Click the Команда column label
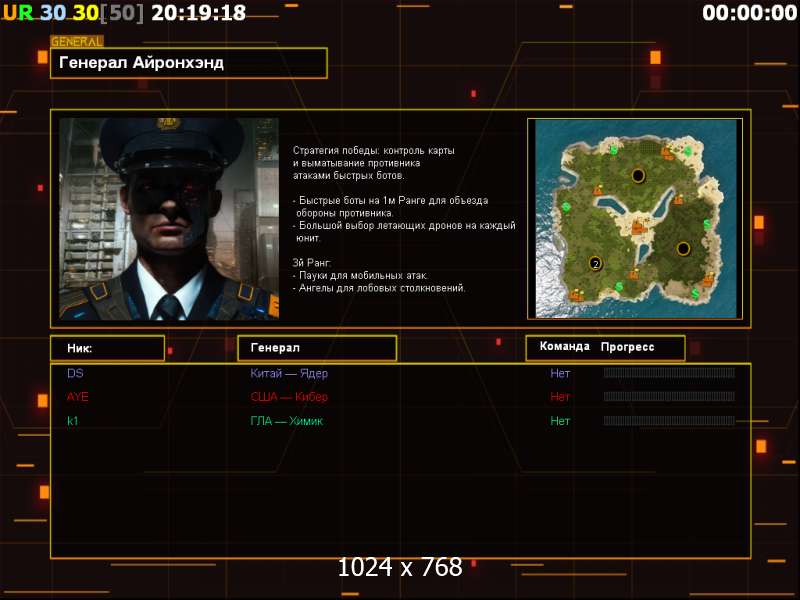 [564, 346]
